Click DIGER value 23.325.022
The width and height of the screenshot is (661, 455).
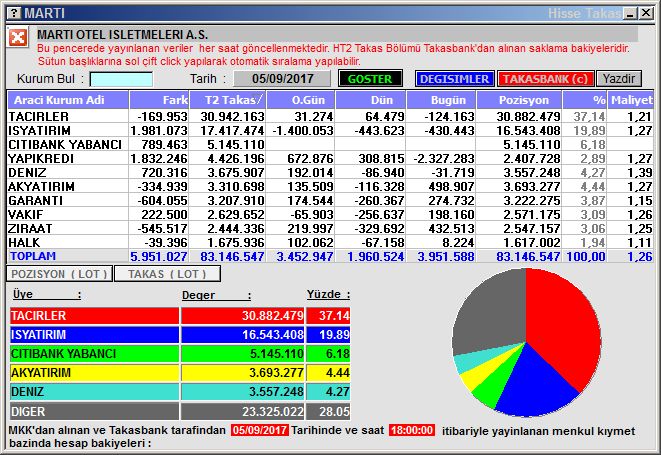(273, 412)
